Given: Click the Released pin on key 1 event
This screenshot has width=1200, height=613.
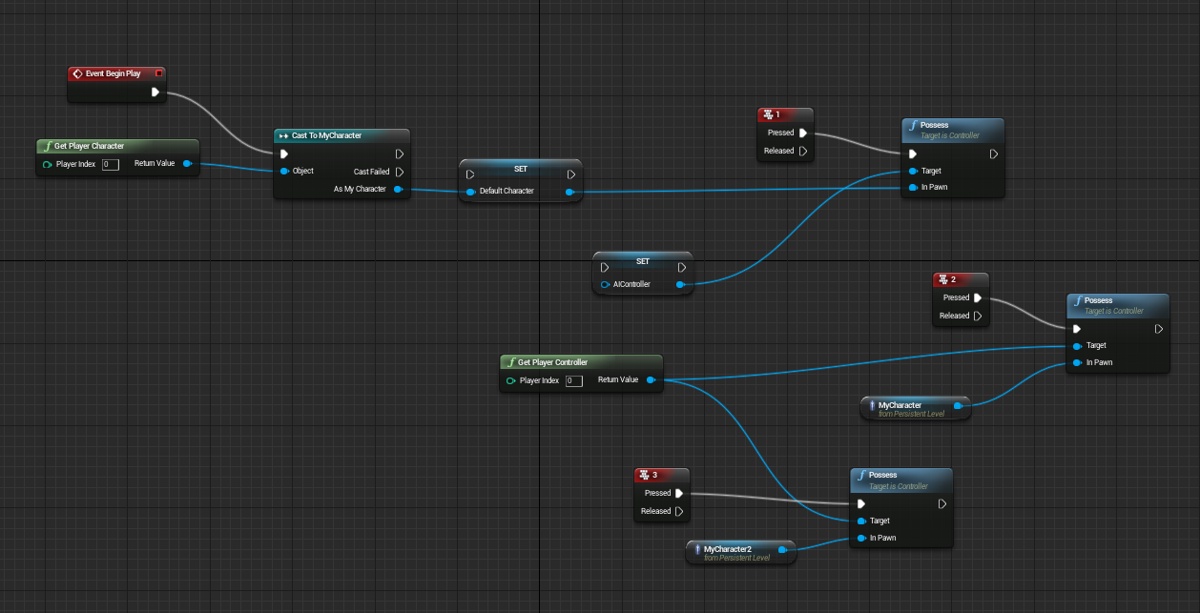Looking at the screenshot, I should 803,151.
